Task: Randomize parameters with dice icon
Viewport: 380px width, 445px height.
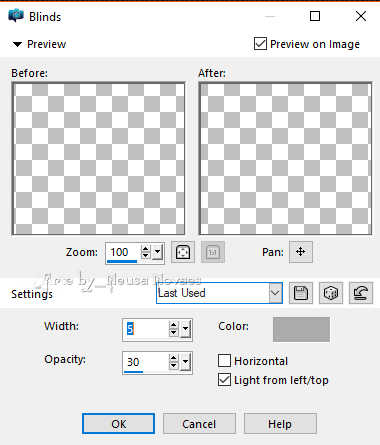Action: (331, 293)
